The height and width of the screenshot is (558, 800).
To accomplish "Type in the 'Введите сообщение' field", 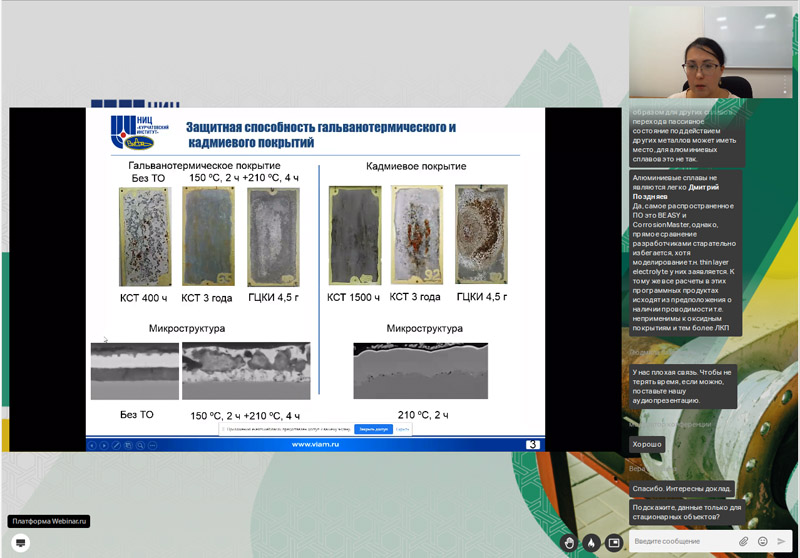I will pyautogui.click(x=682, y=541).
